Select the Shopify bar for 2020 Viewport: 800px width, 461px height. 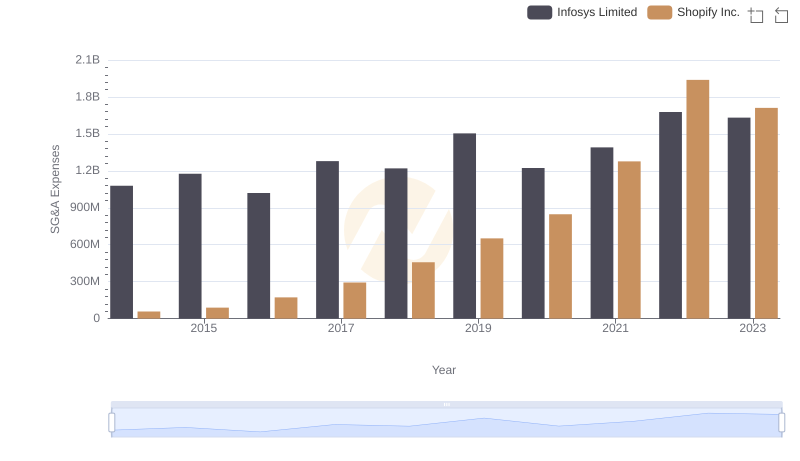(x=560, y=266)
